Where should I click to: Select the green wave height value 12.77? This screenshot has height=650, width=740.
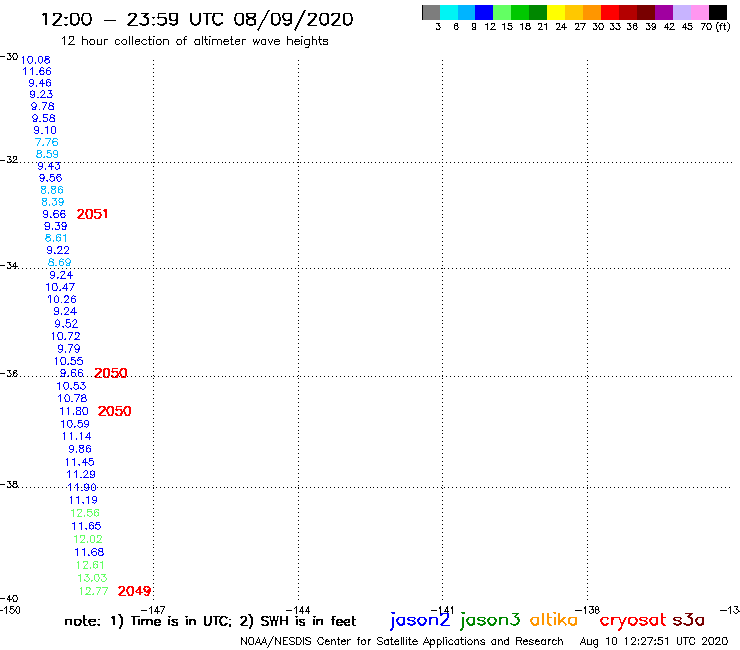click(93, 591)
